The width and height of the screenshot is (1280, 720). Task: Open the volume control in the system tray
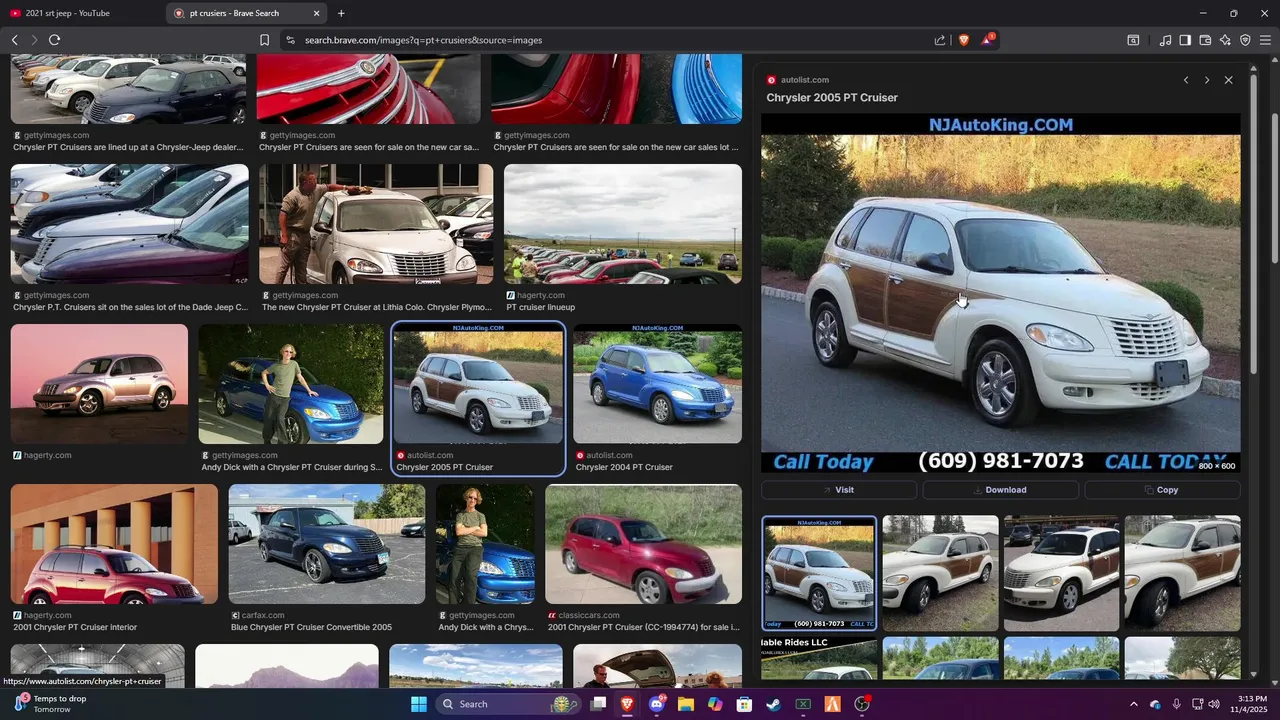pyautogui.click(x=1214, y=704)
